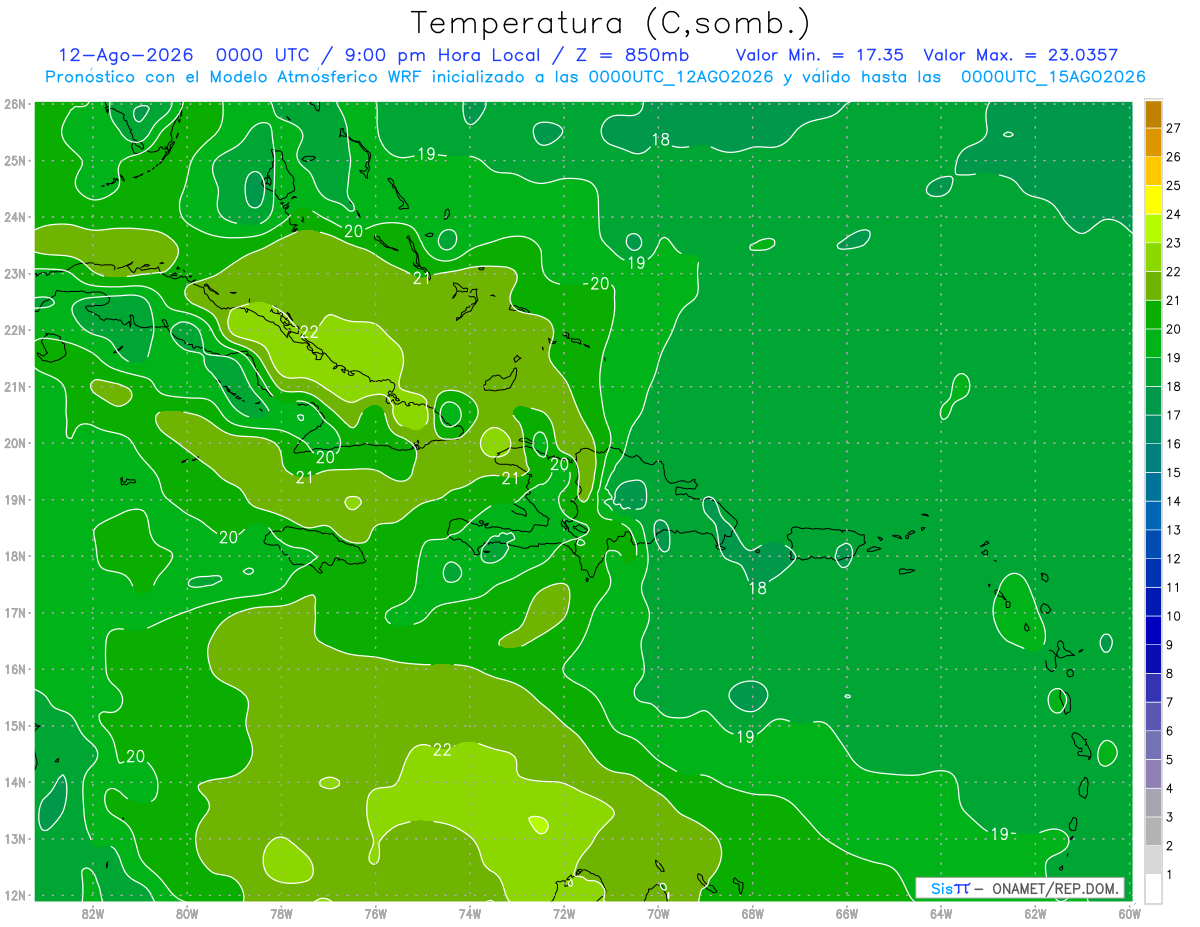This screenshot has width=1200, height=927.
Task: Click the longitude label 60W
Action: pyautogui.click(x=1130, y=913)
